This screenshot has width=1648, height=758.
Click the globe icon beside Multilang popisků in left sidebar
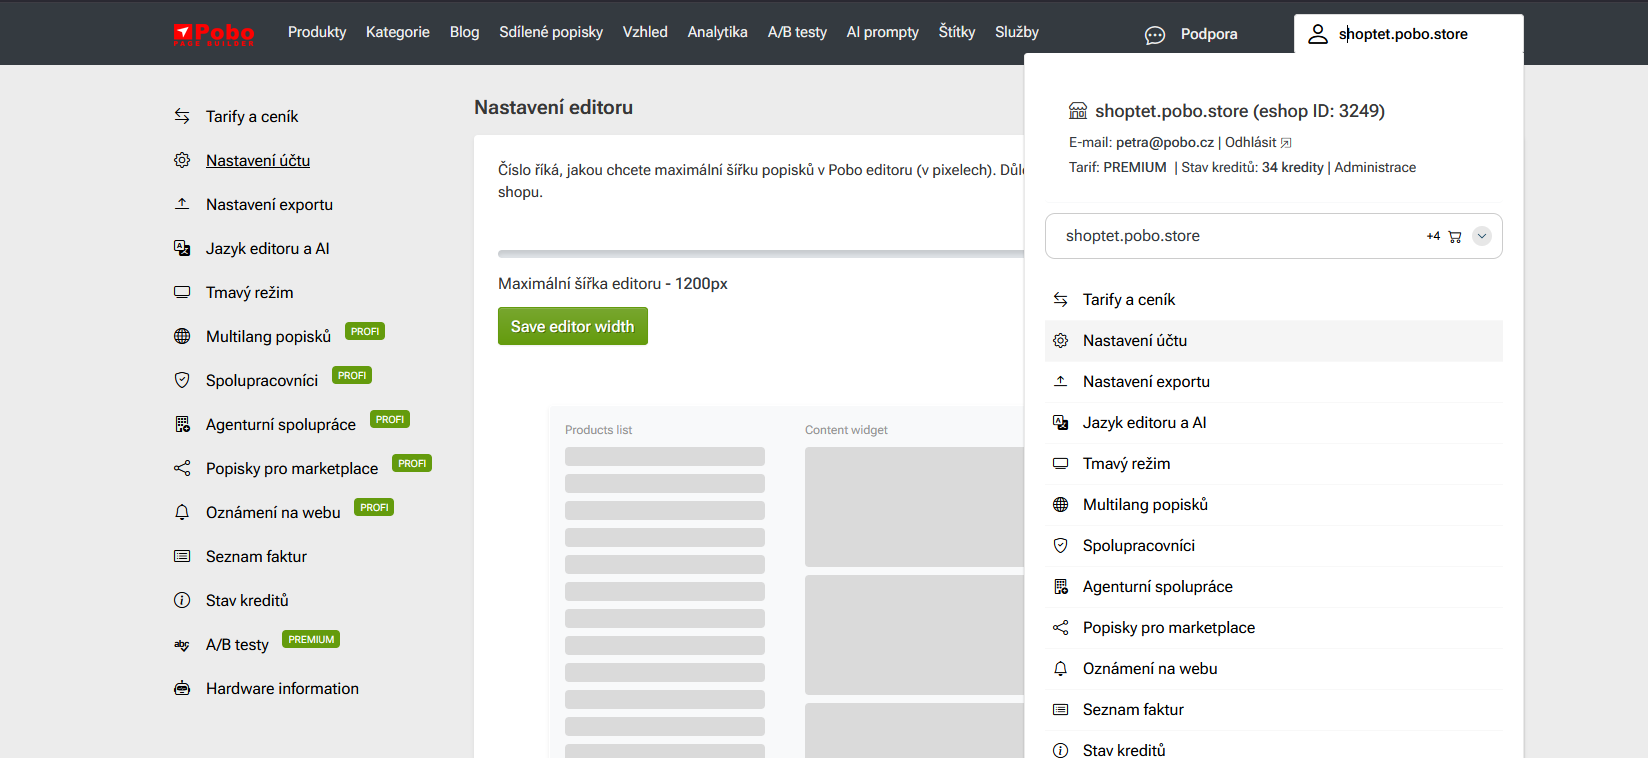click(x=182, y=337)
